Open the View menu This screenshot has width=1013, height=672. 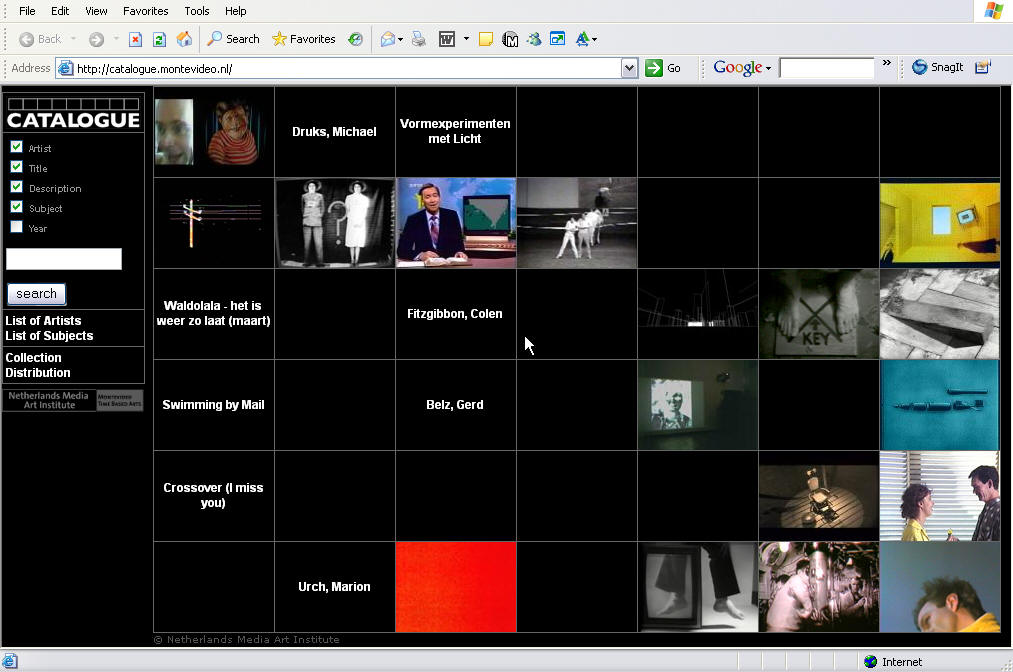[96, 11]
